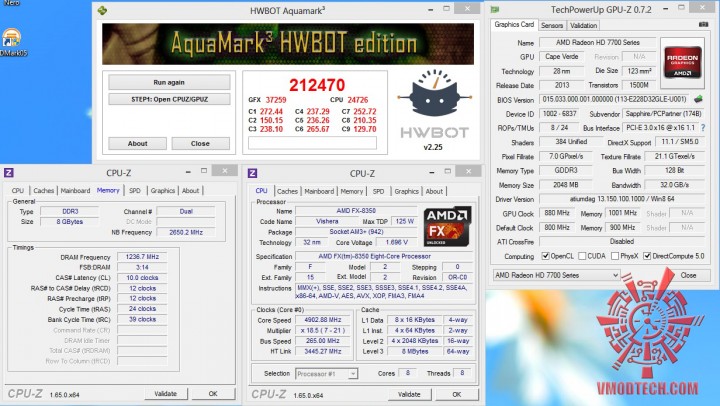
Task: Click the CPU score 24726
Action: click(358, 100)
